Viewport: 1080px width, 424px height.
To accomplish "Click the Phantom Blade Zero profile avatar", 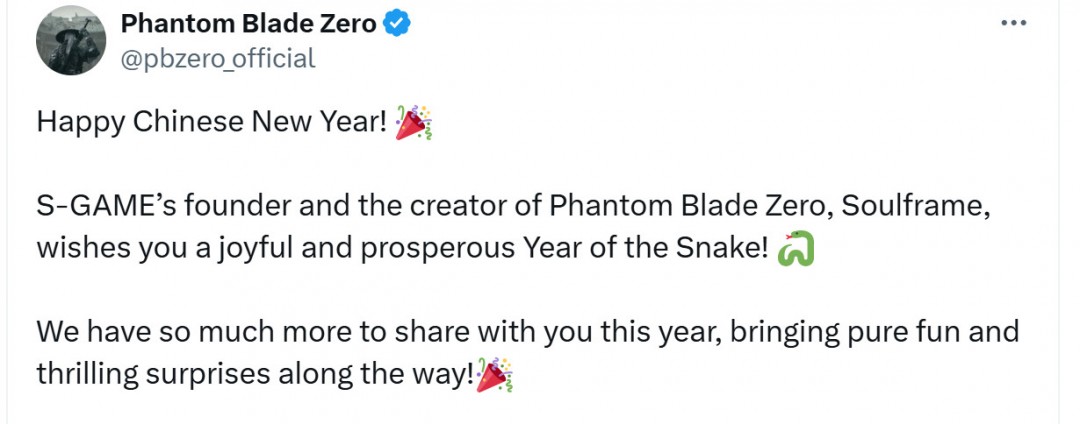I will 71,40.
